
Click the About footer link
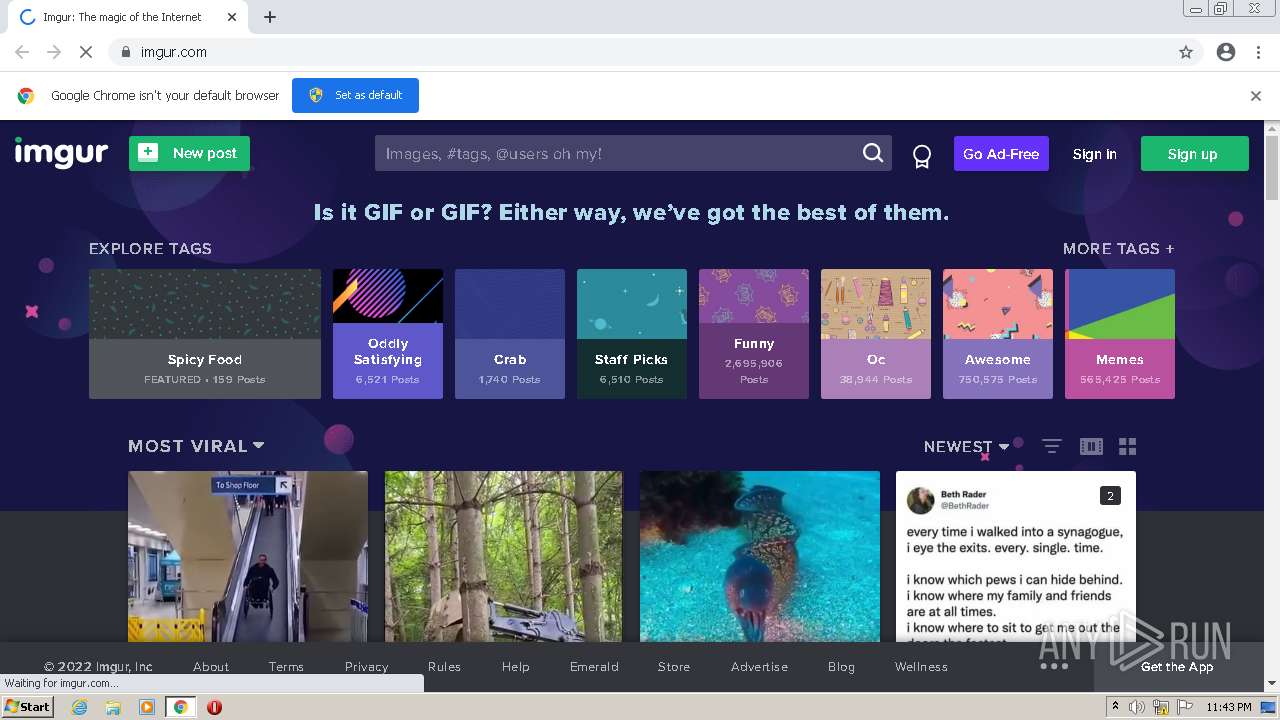(211, 666)
